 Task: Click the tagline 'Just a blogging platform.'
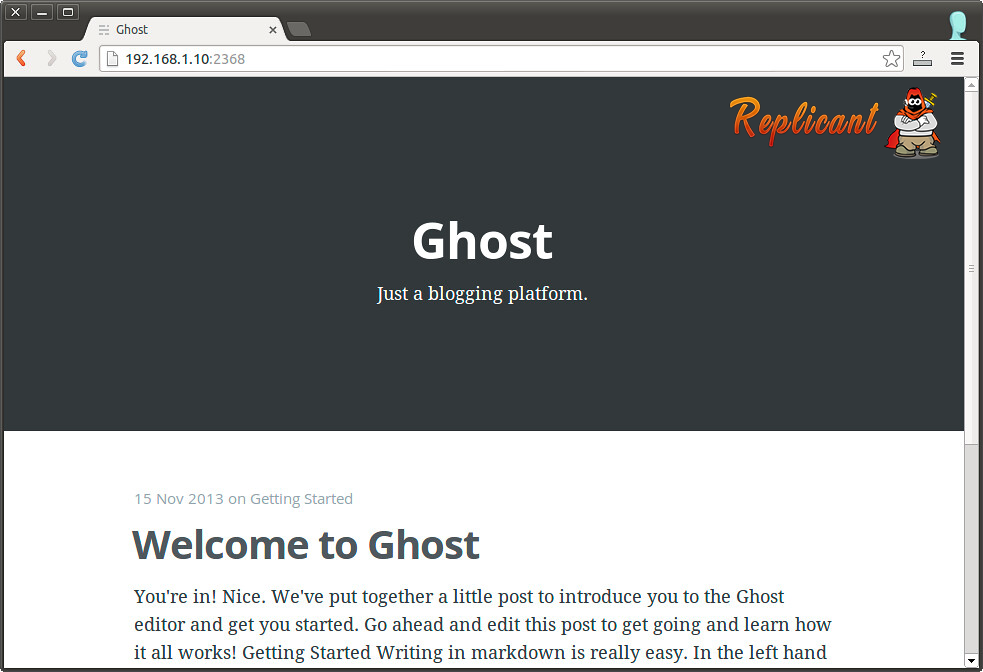(482, 293)
